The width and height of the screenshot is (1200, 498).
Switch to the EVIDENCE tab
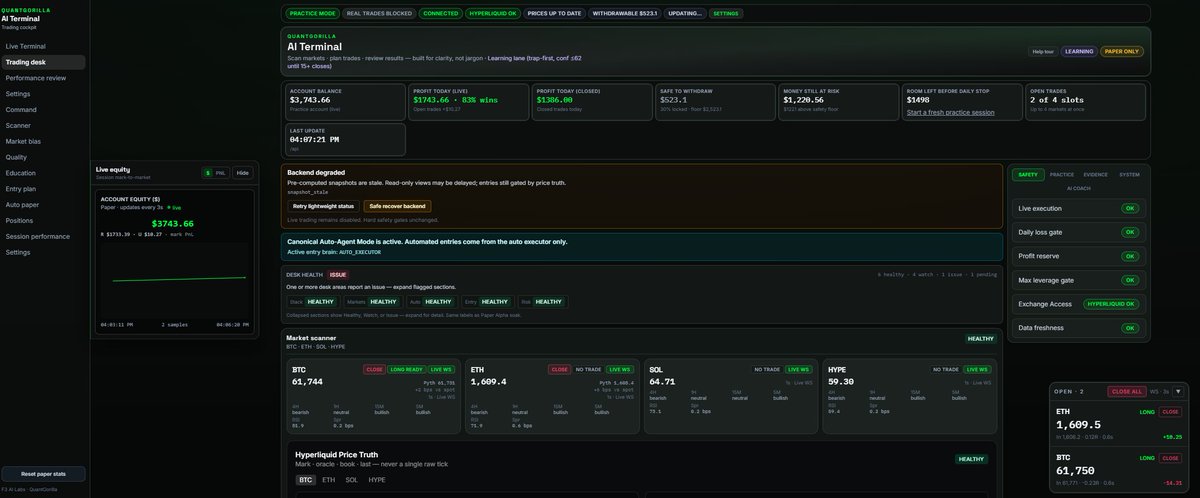(1096, 175)
